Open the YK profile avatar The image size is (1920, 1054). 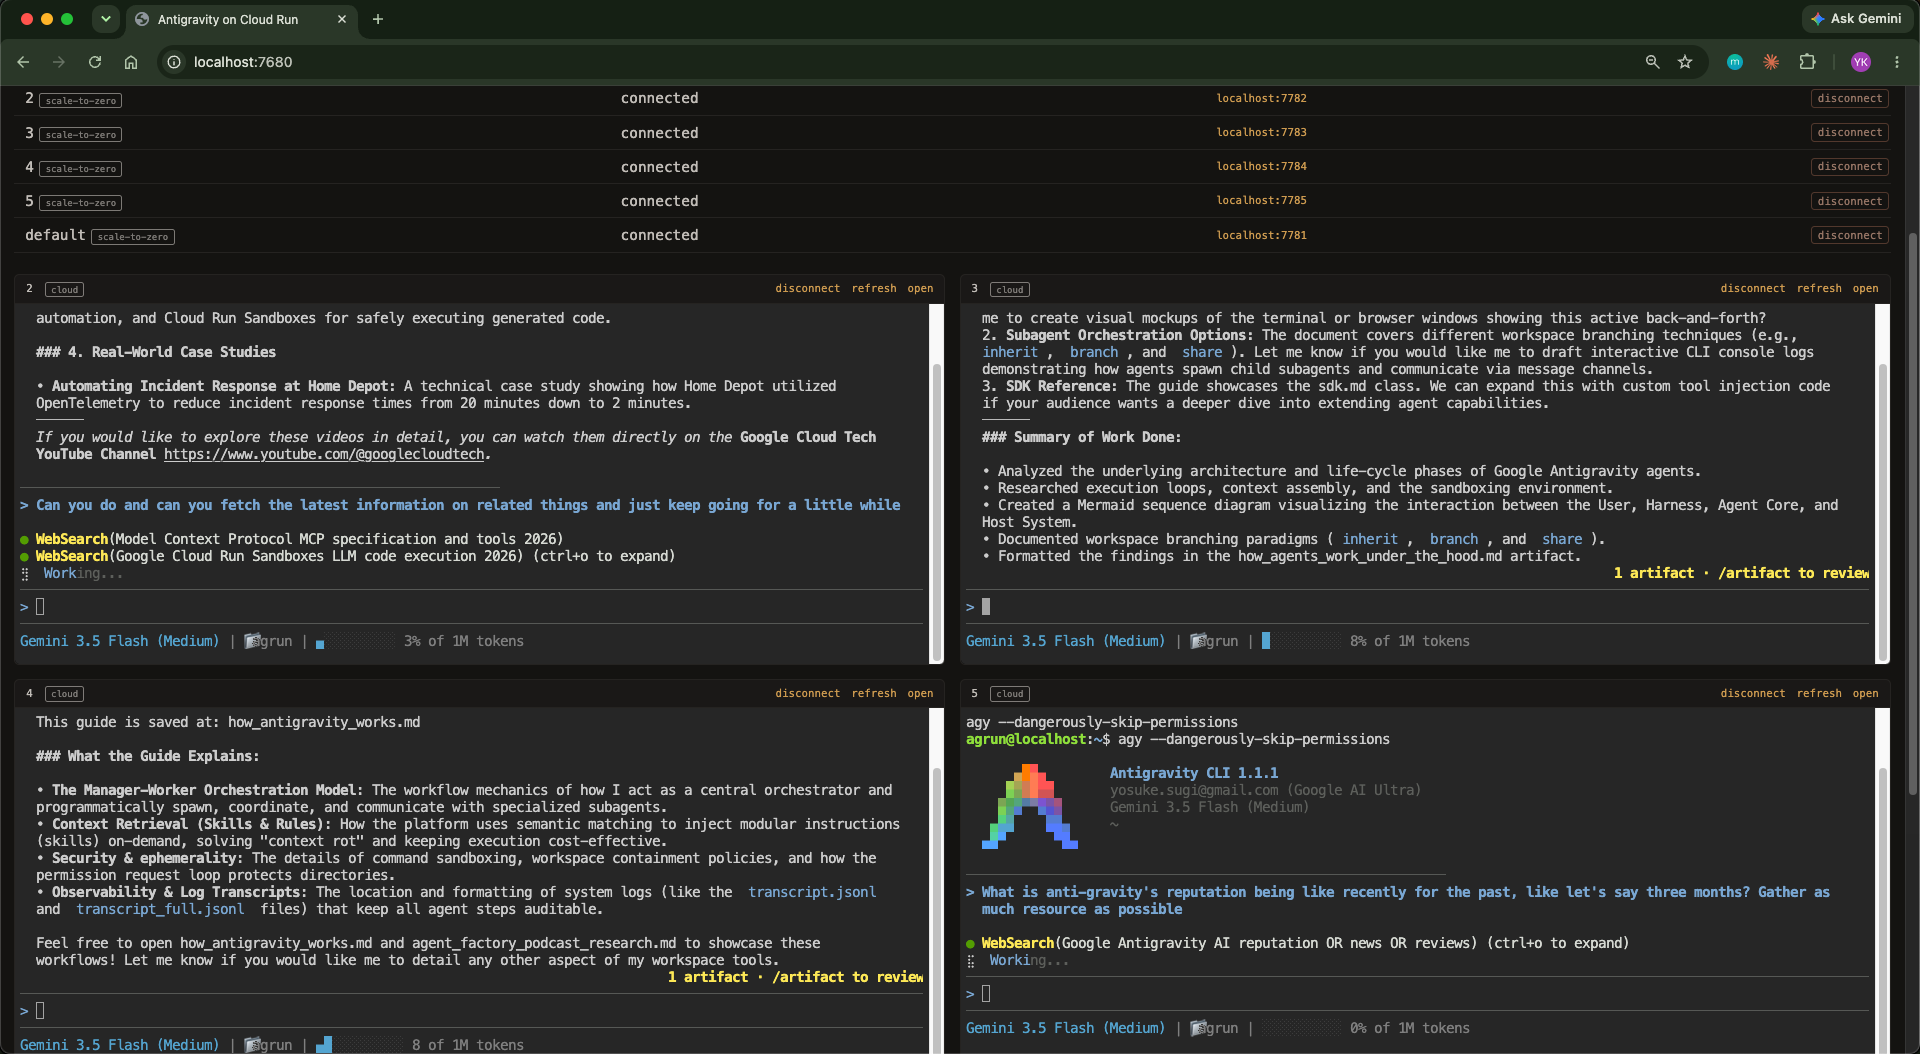[x=1861, y=62]
